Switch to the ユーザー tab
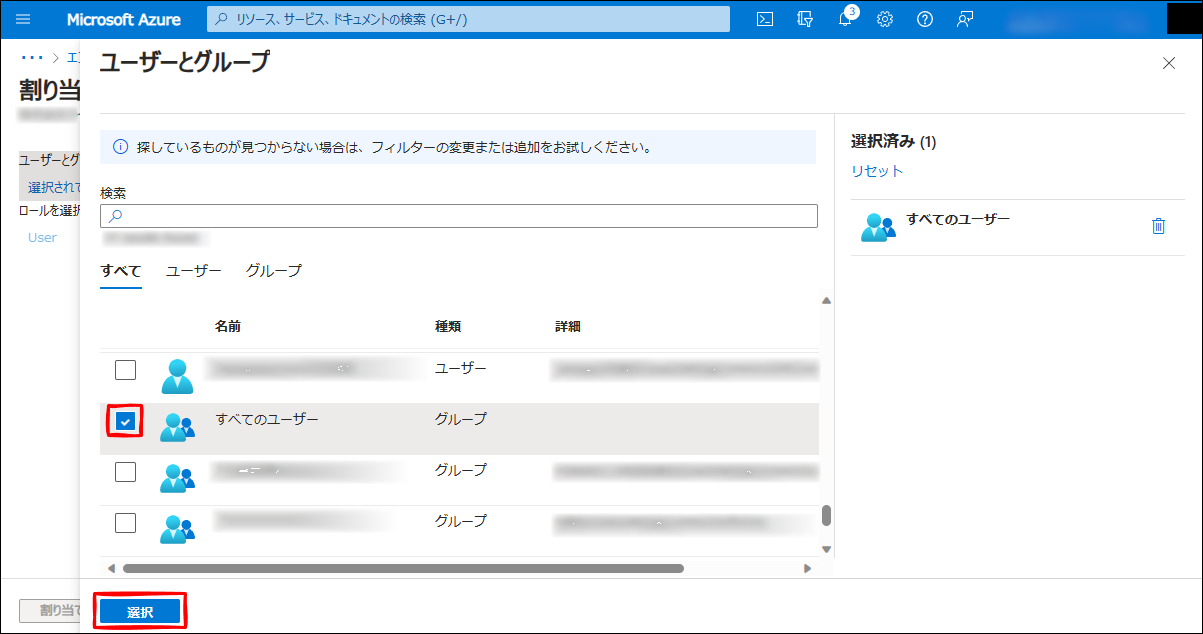 tap(193, 271)
